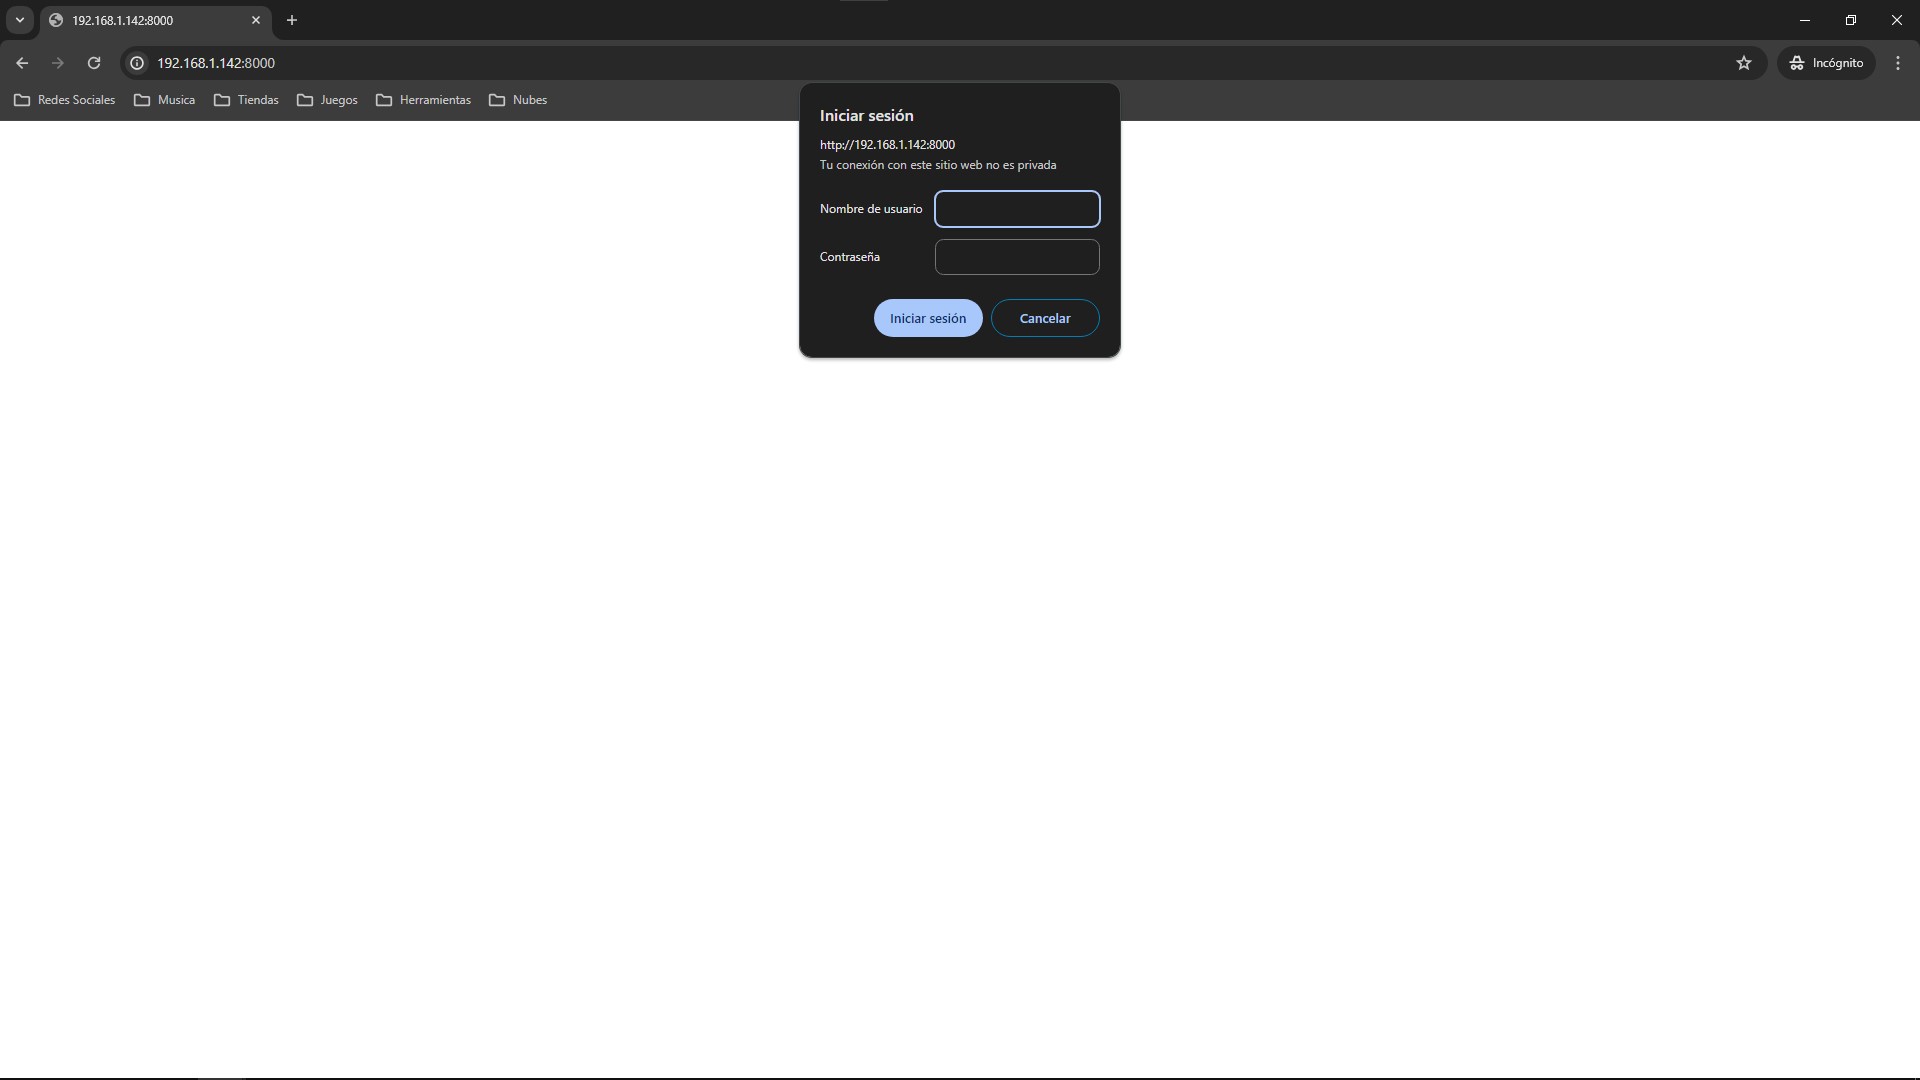Open a new tab with plus icon
Screen dimensions: 1920x1080
point(292,20)
